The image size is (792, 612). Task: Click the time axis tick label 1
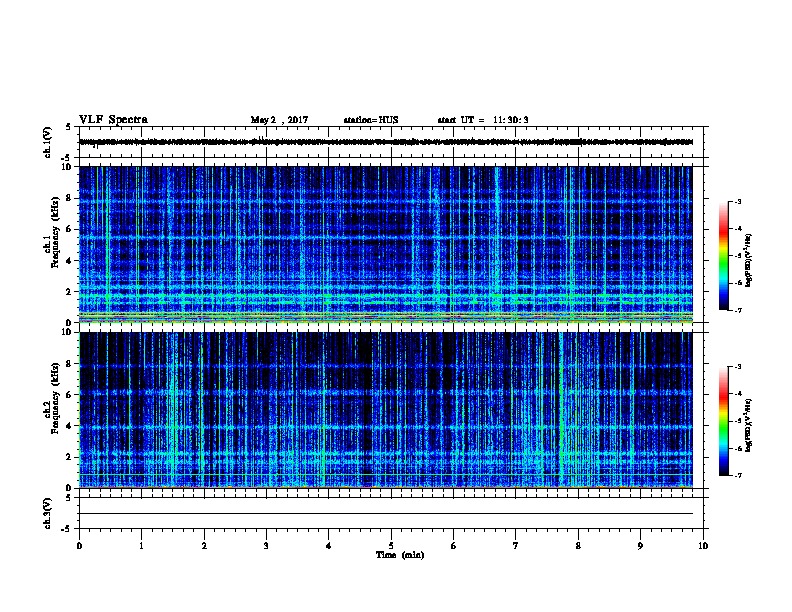pyautogui.click(x=141, y=546)
